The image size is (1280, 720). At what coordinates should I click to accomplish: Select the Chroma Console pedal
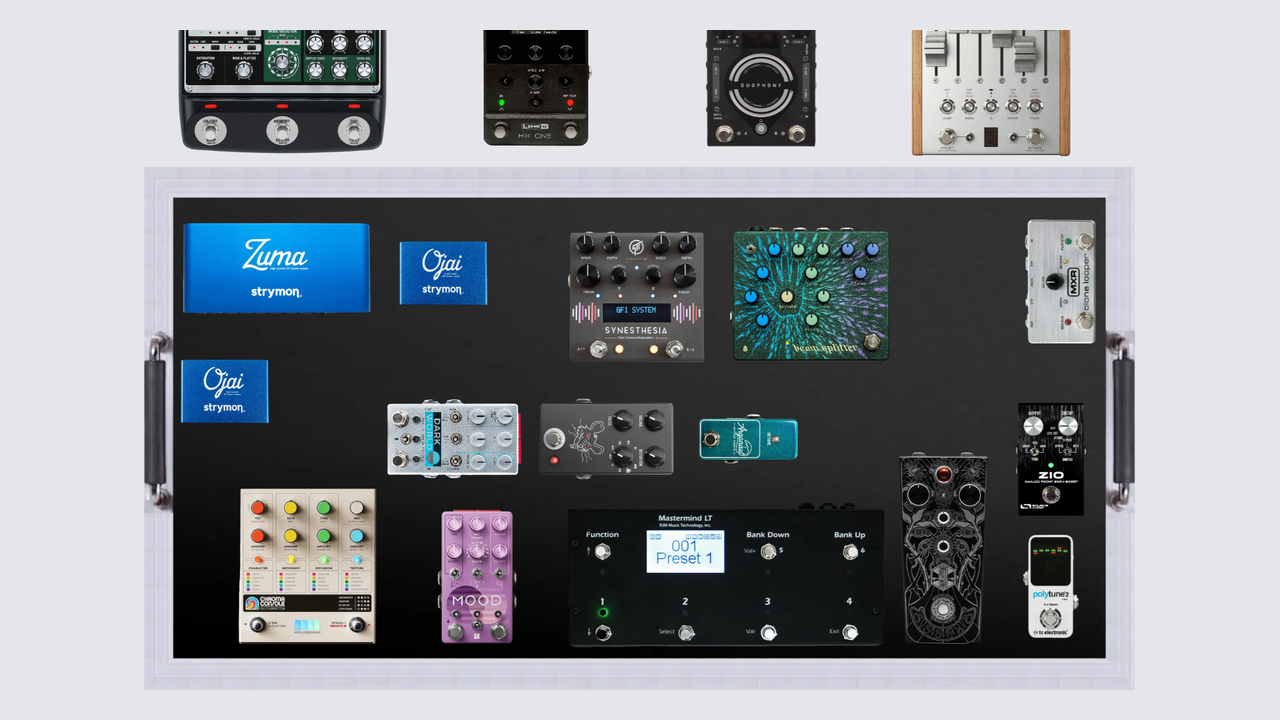click(x=307, y=566)
